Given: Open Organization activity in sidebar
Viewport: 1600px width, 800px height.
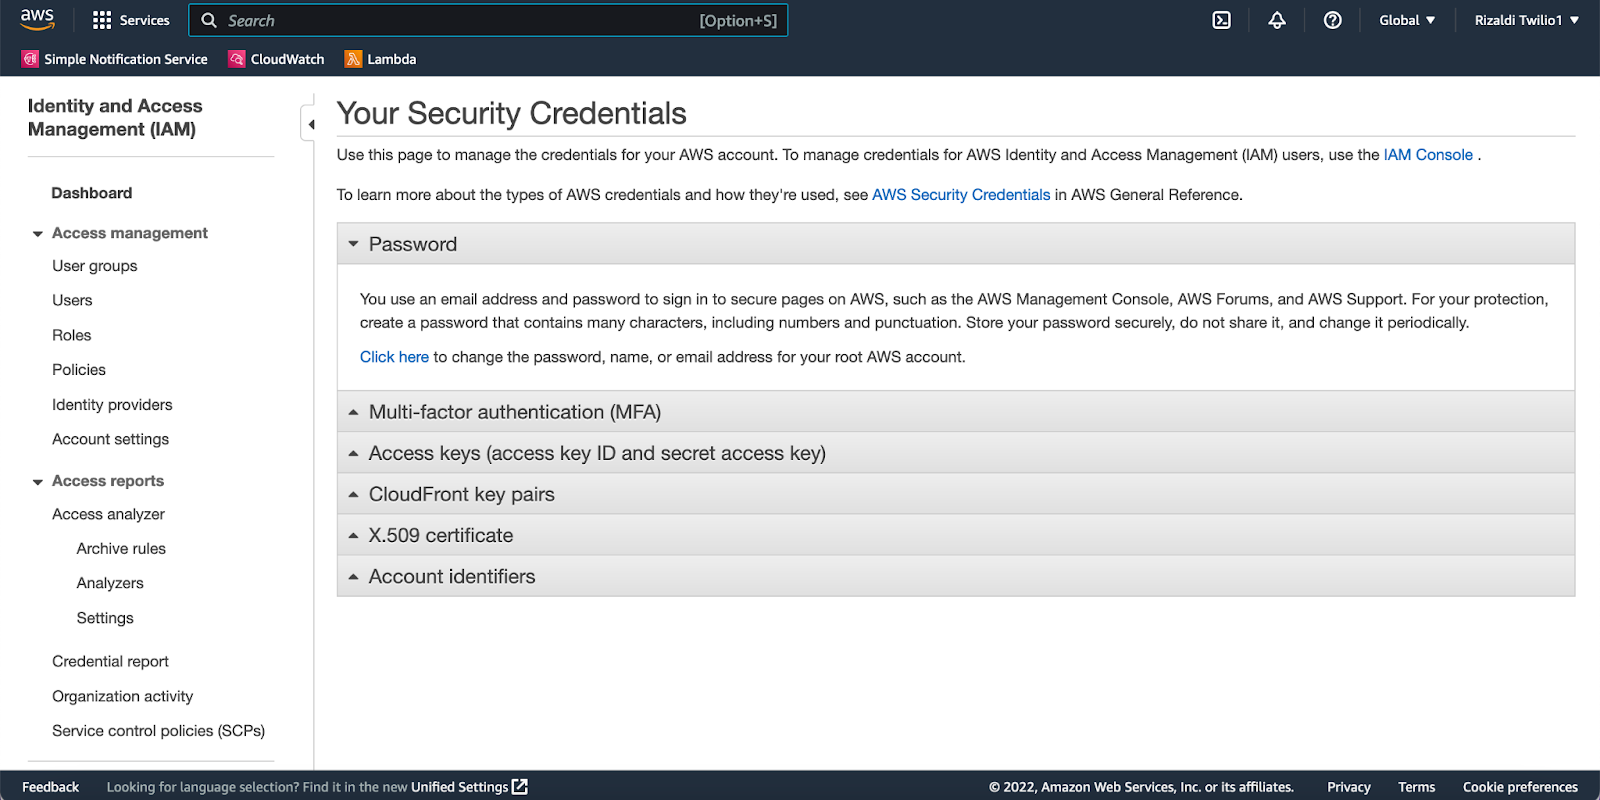Looking at the screenshot, I should [123, 696].
